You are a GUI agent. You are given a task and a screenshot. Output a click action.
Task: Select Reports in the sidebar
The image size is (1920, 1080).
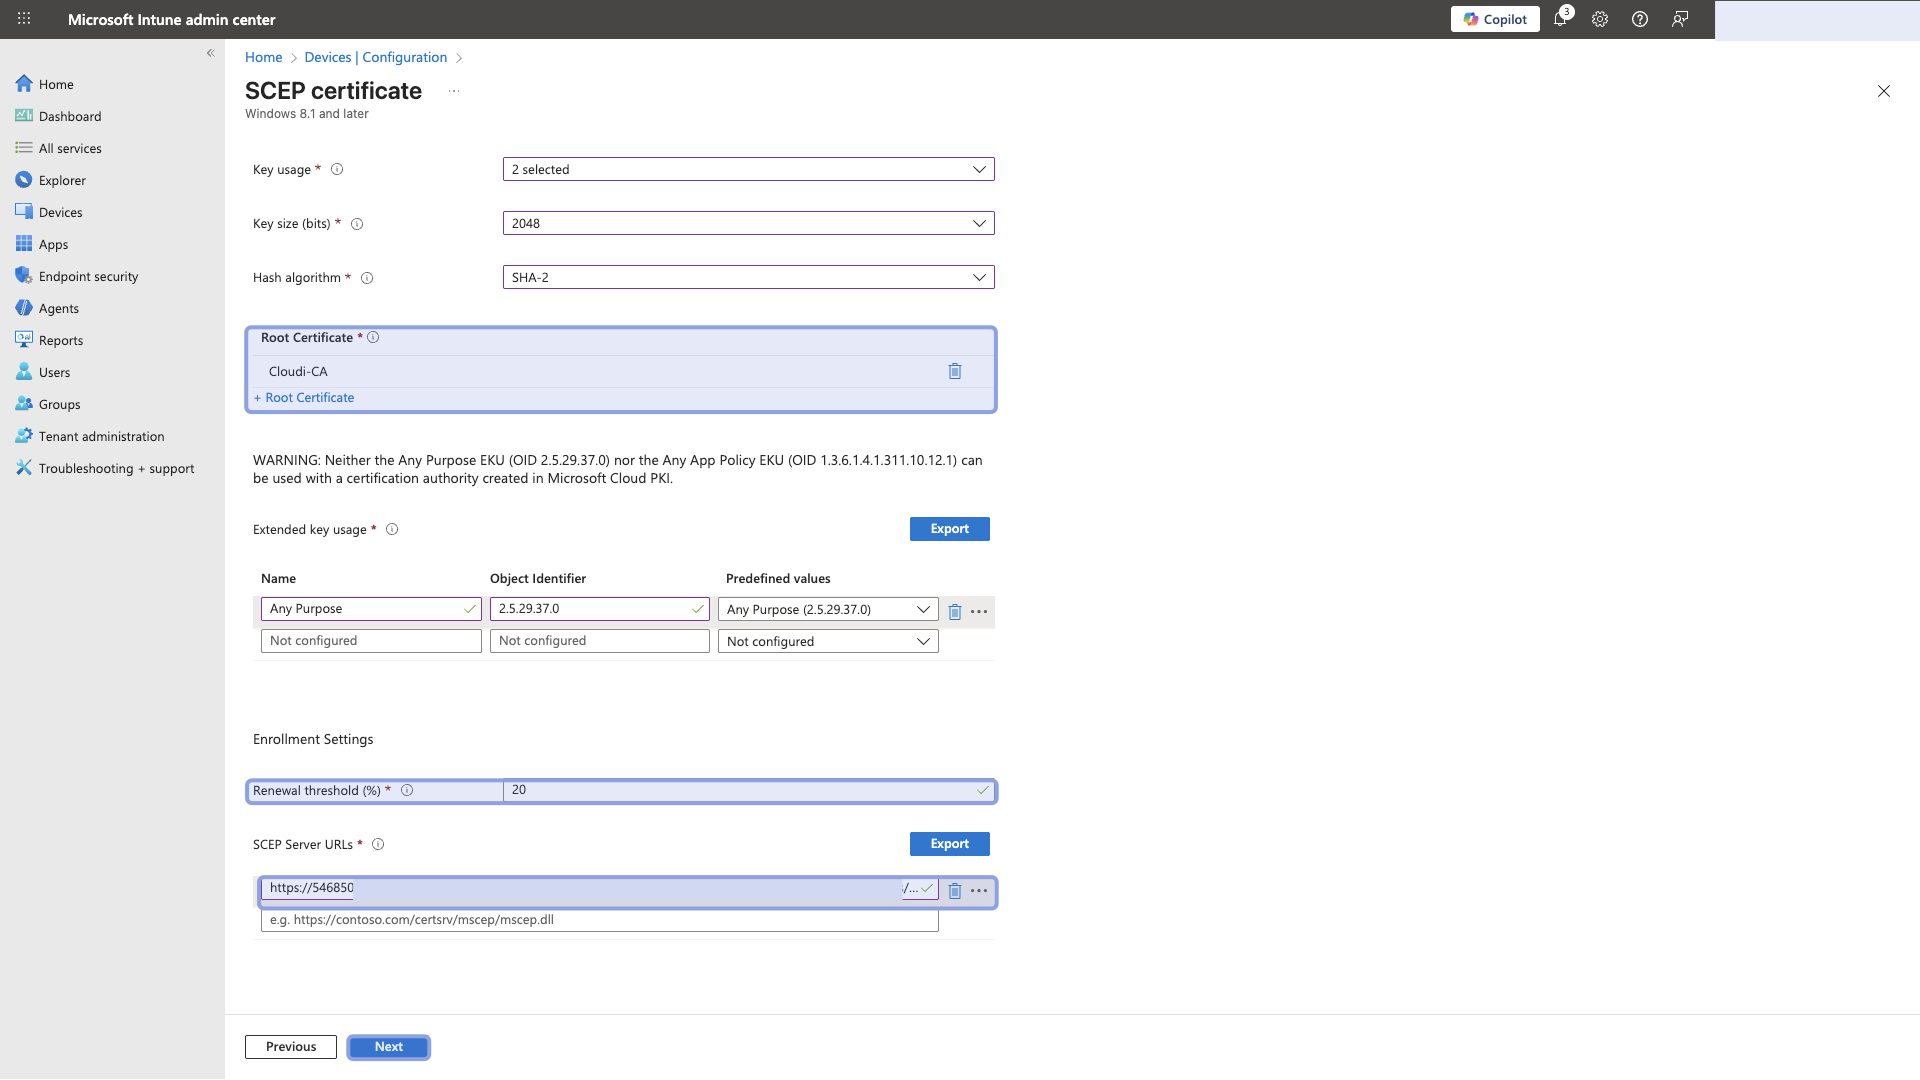pos(60,340)
